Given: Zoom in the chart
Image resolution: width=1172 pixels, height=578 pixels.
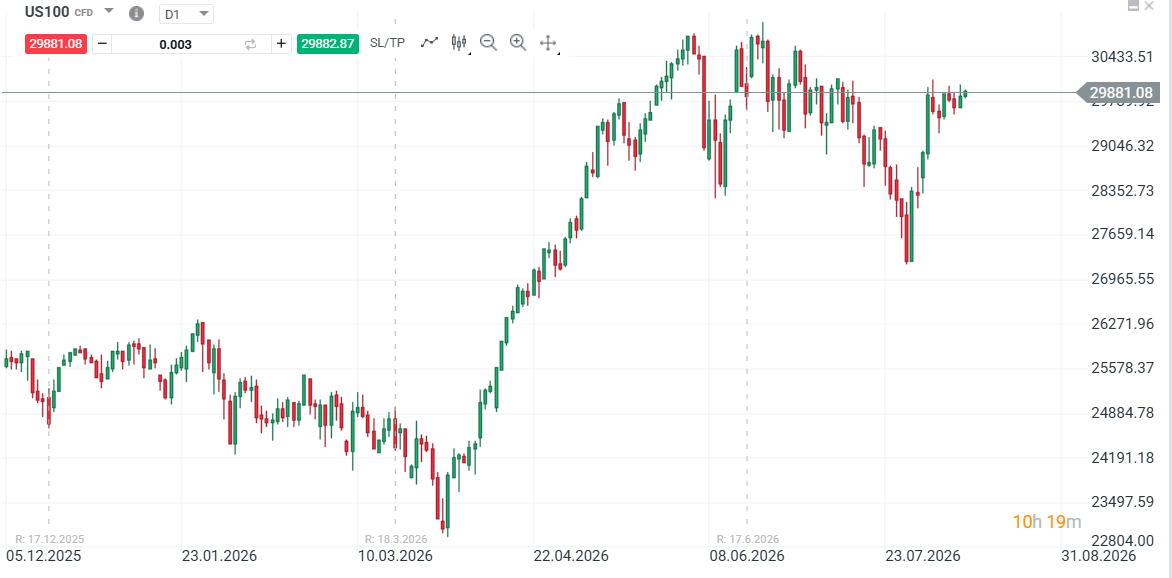Looking at the screenshot, I should (x=518, y=43).
